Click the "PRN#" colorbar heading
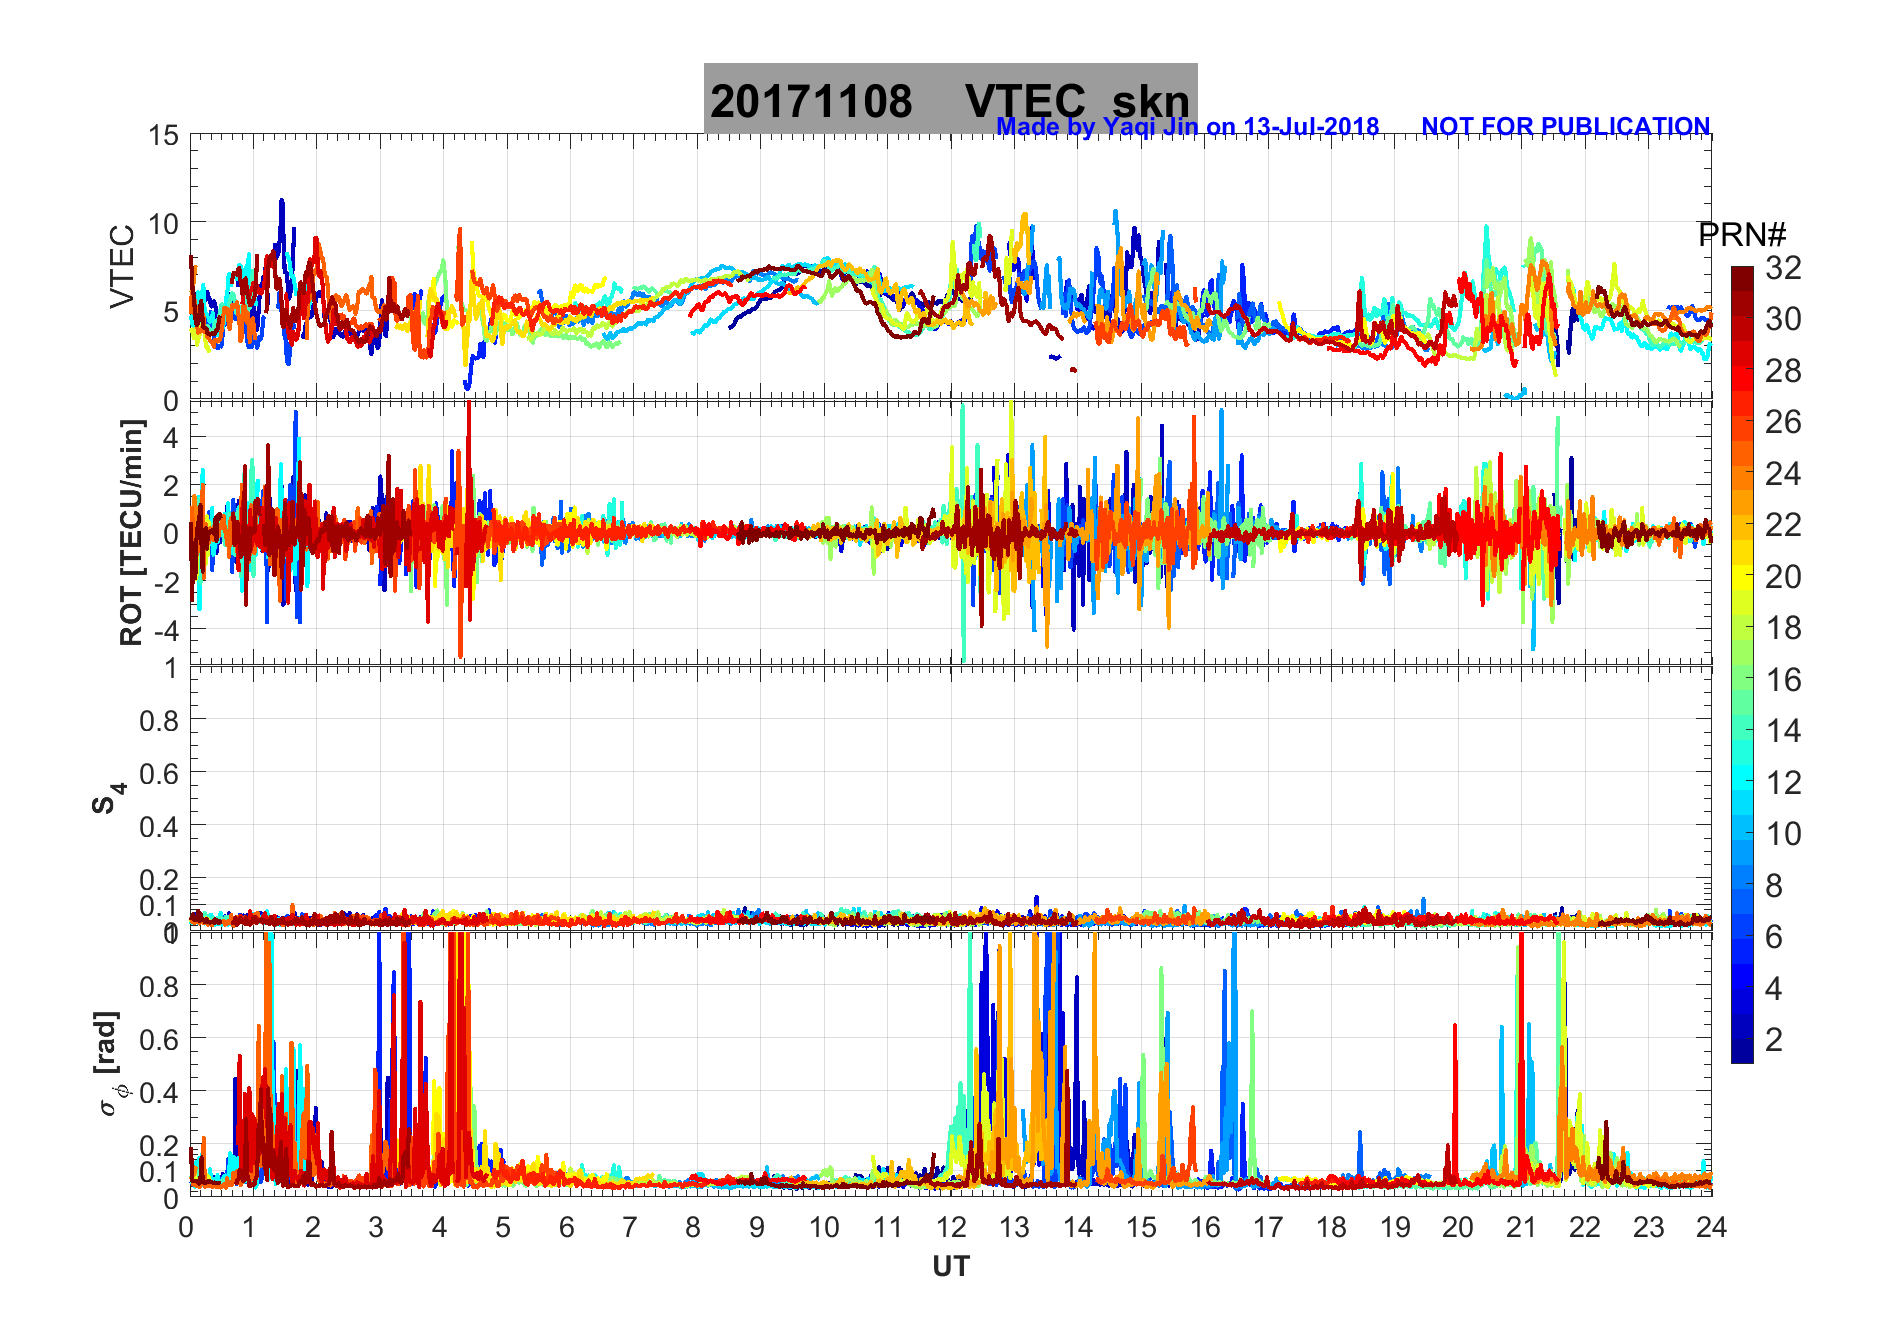Image resolution: width=1902 pixels, height=1330 pixels. pos(1742,235)
